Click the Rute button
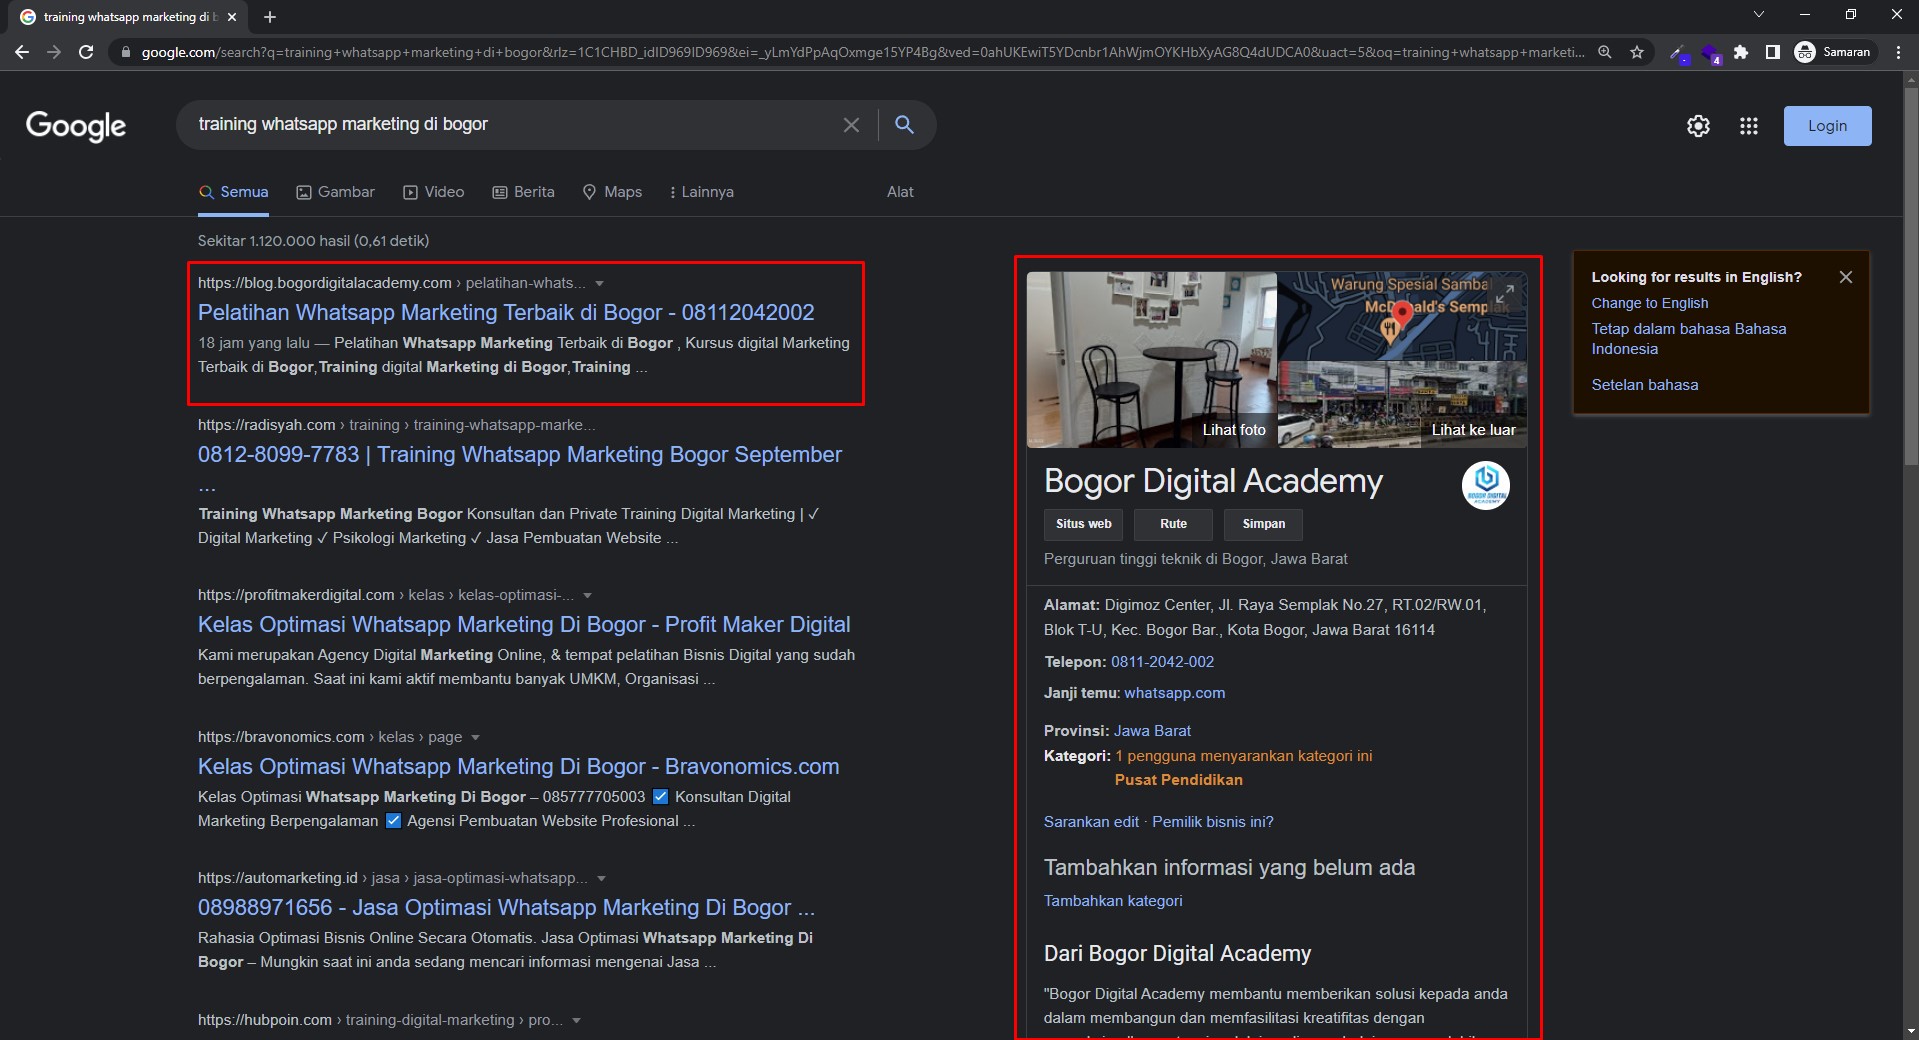The height and width of the screenshot is (1040, 1919). [1172, 524]
